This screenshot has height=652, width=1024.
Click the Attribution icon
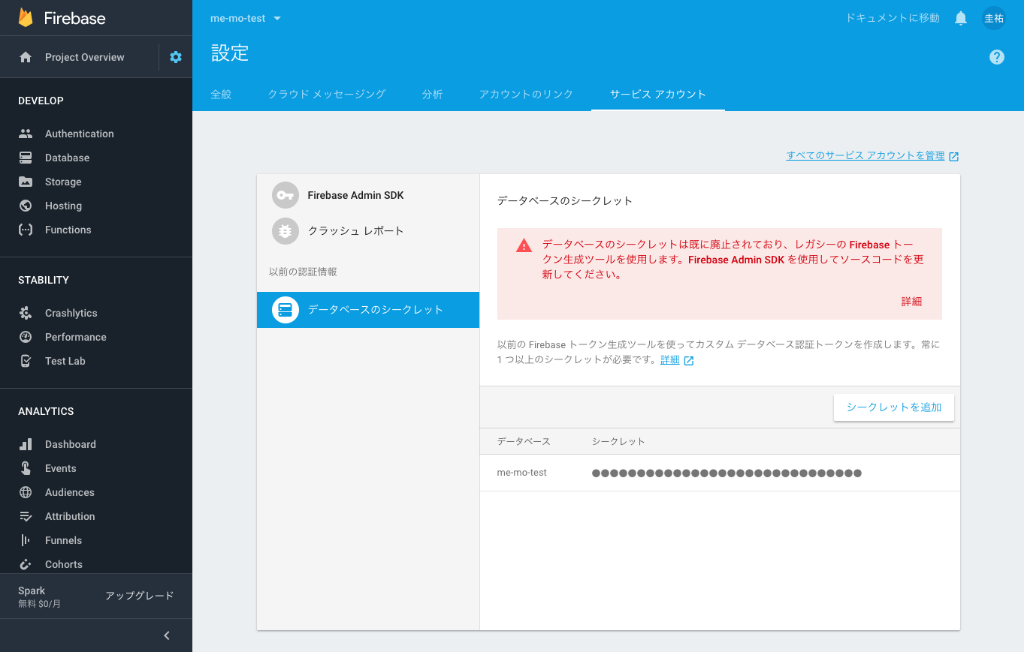pyautogui.click(x=25, y=516)
